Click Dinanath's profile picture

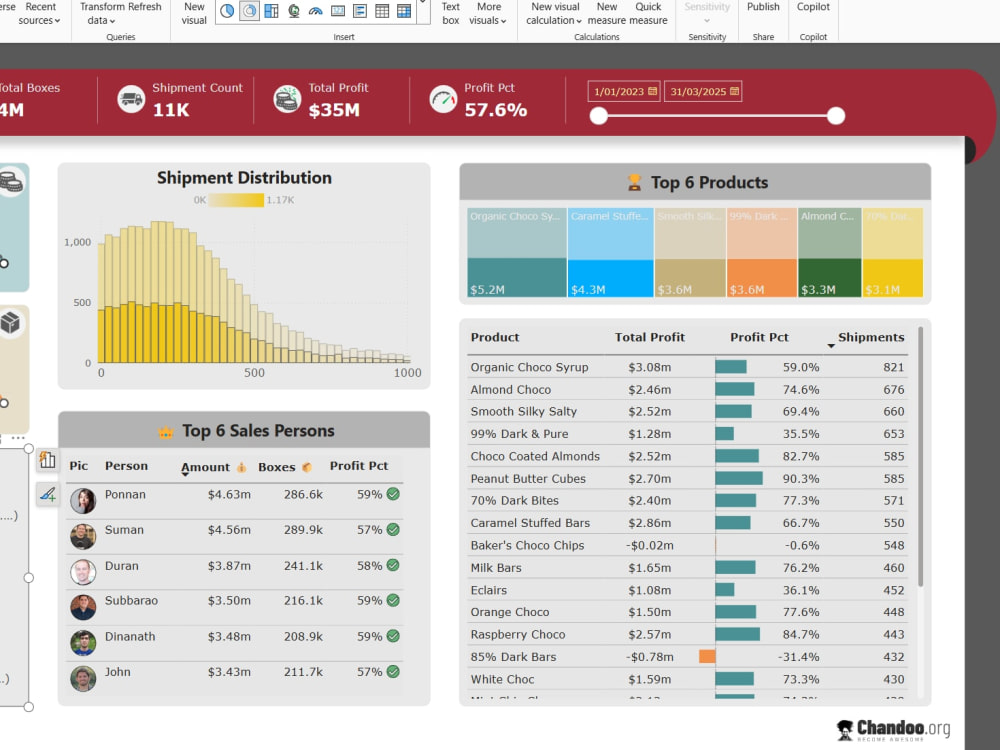click(83, 643)
